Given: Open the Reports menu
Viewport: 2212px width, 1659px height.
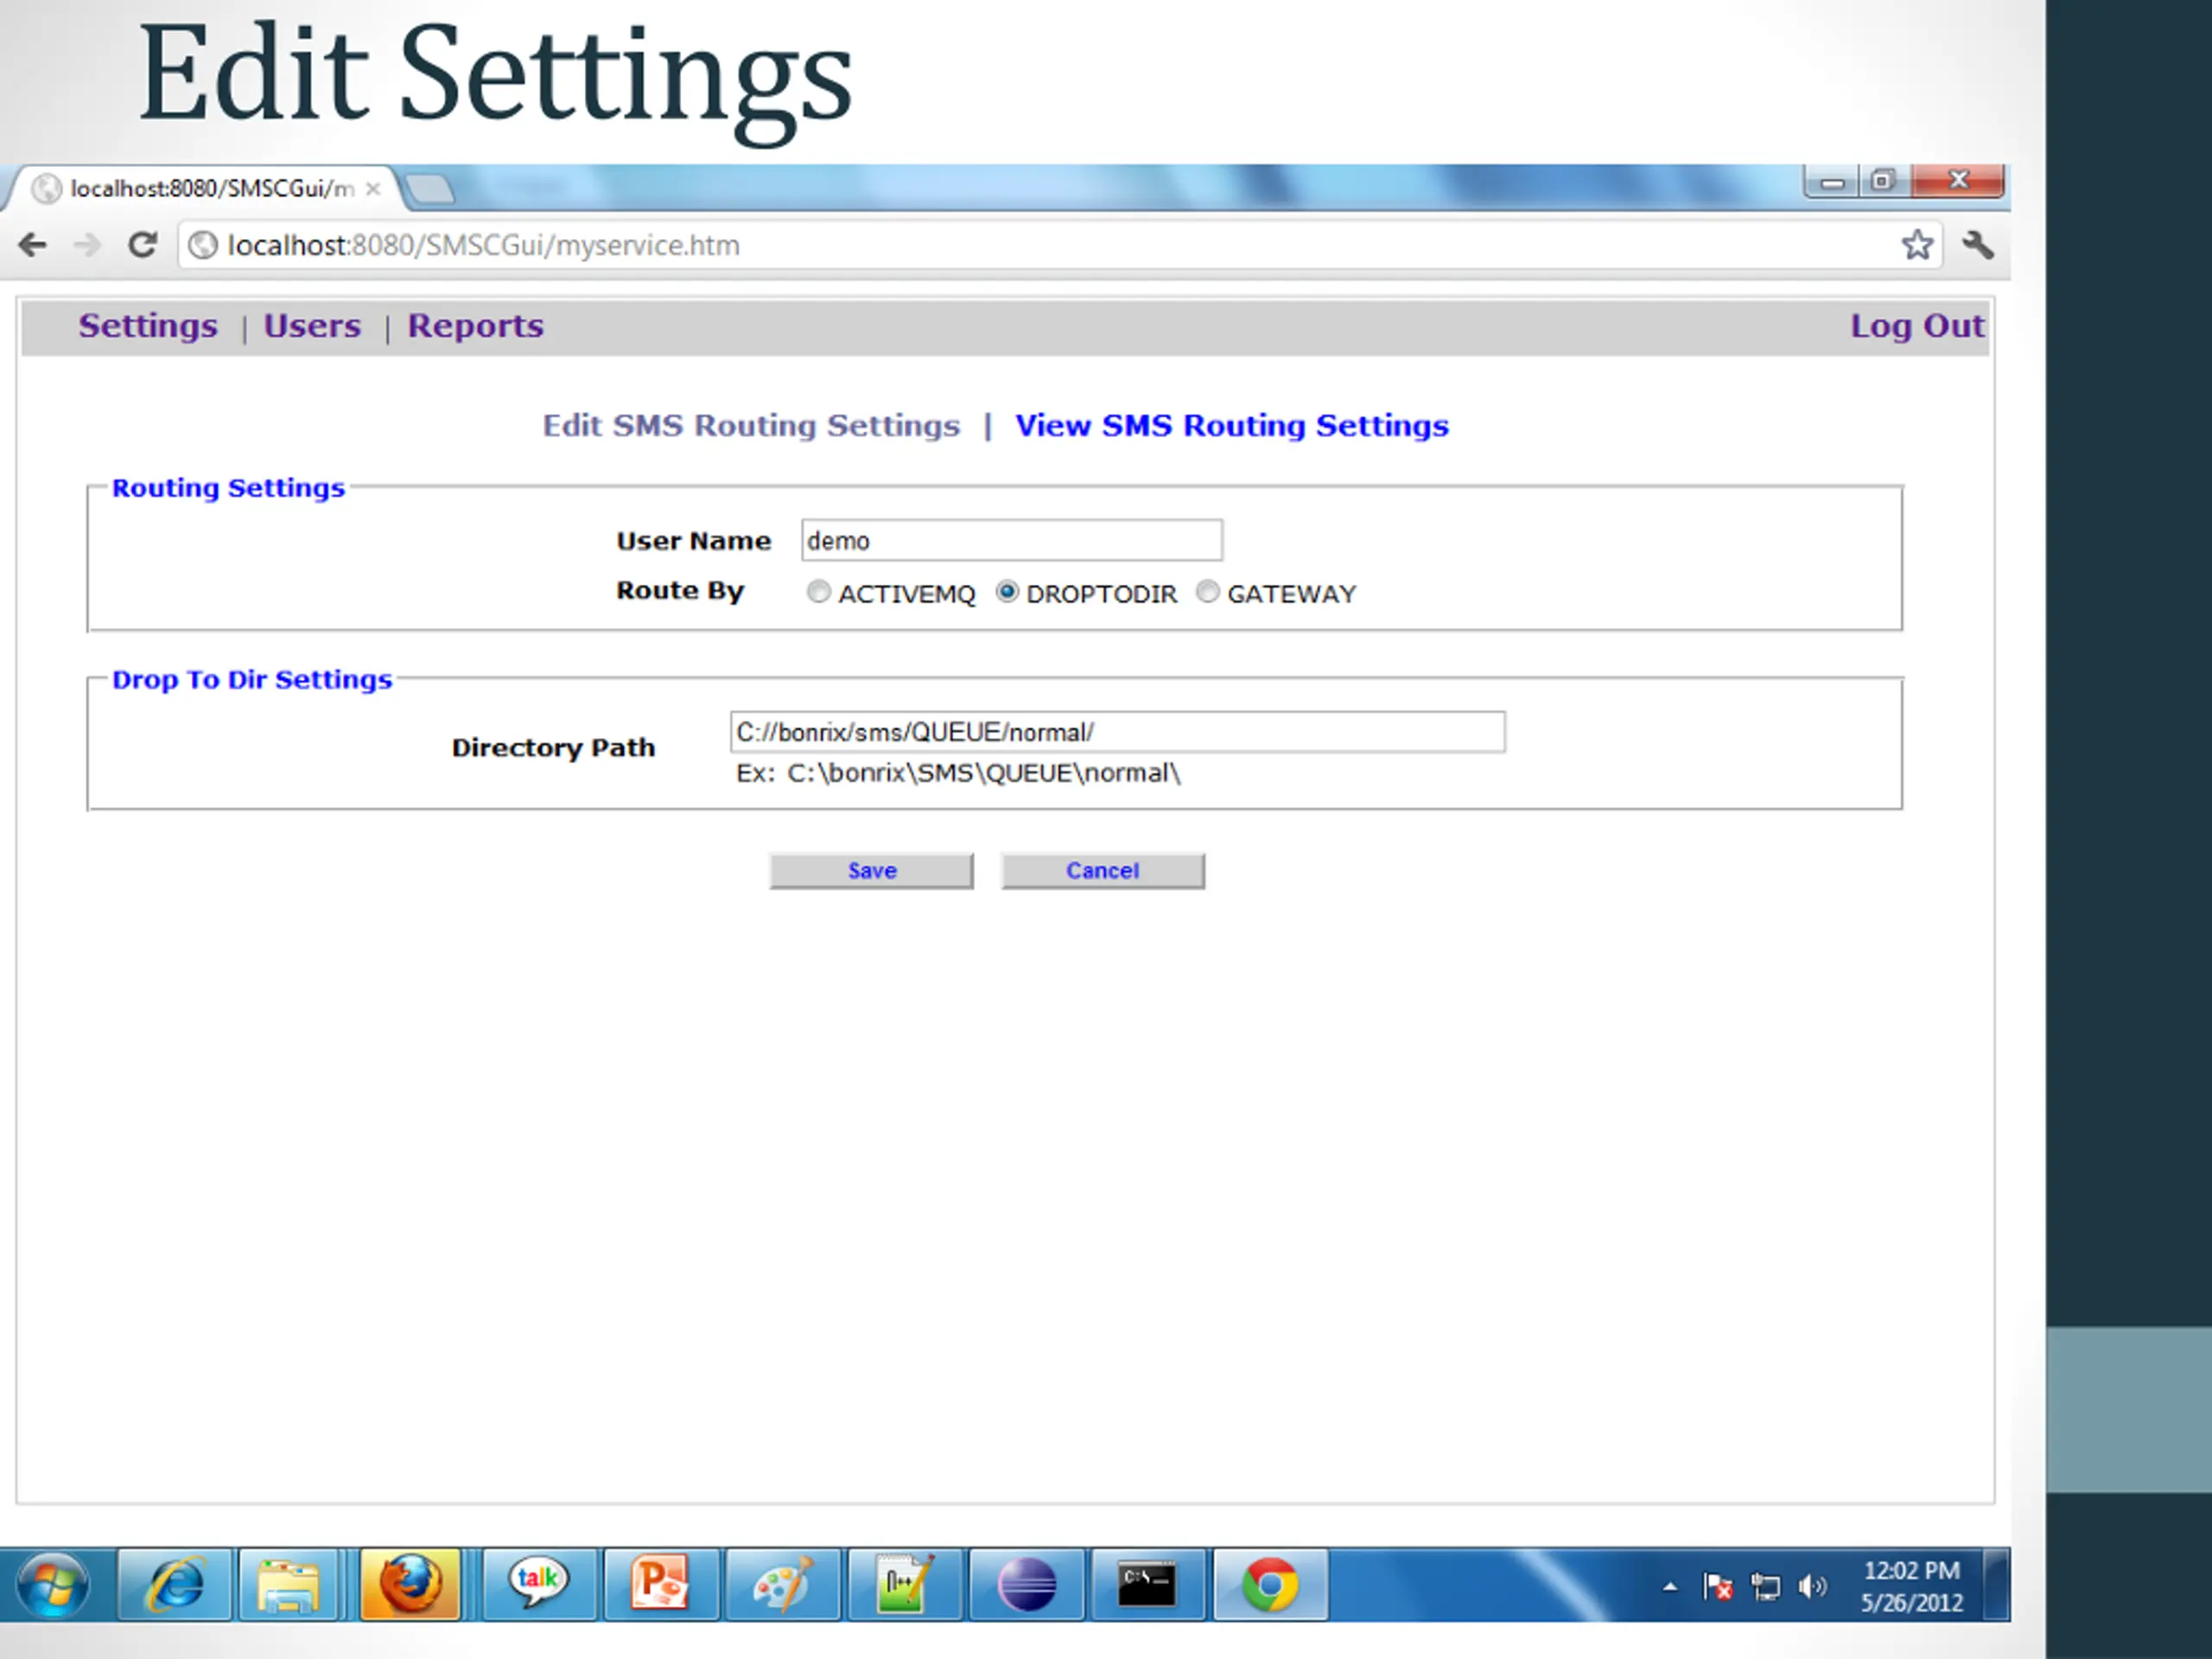Looking at the screenshot, I should 476,326.
